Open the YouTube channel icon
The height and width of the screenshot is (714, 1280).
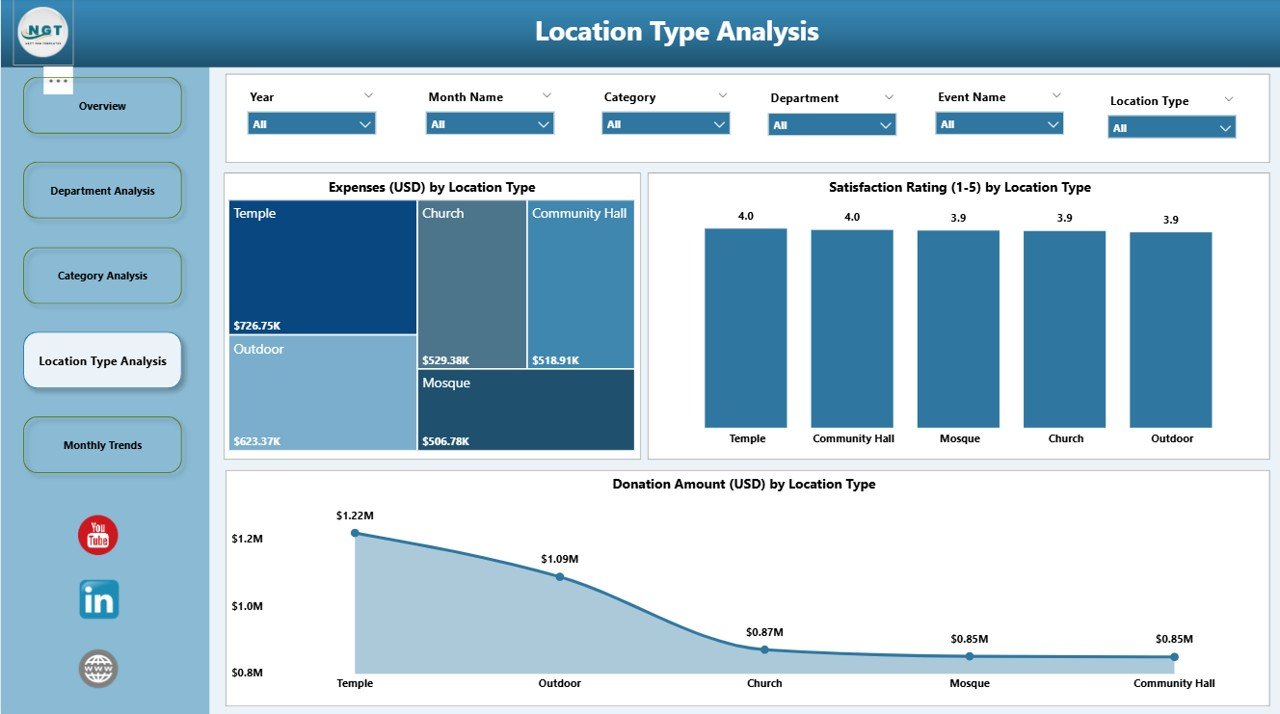click(x=97, y=535)
